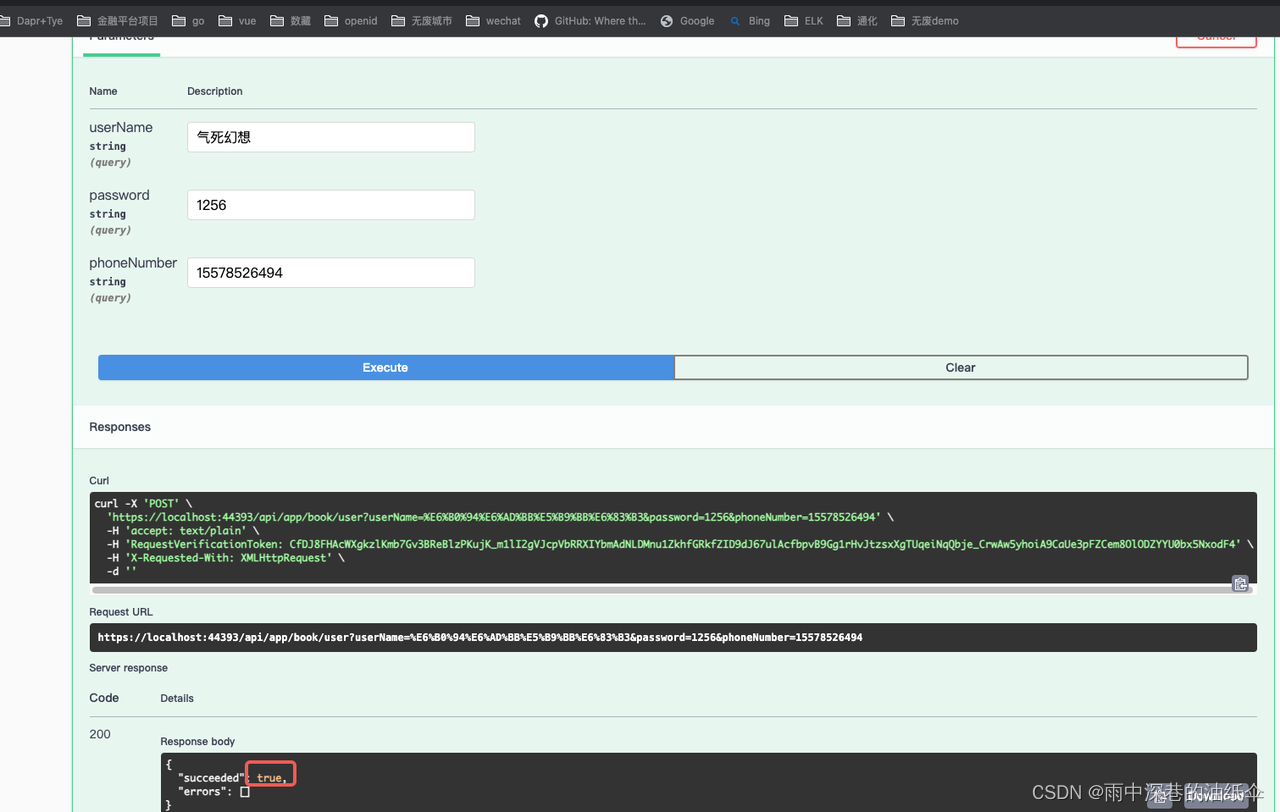Click the Clear button
Viewport: 1280px width, 812px height.
(x=961, y=368)
